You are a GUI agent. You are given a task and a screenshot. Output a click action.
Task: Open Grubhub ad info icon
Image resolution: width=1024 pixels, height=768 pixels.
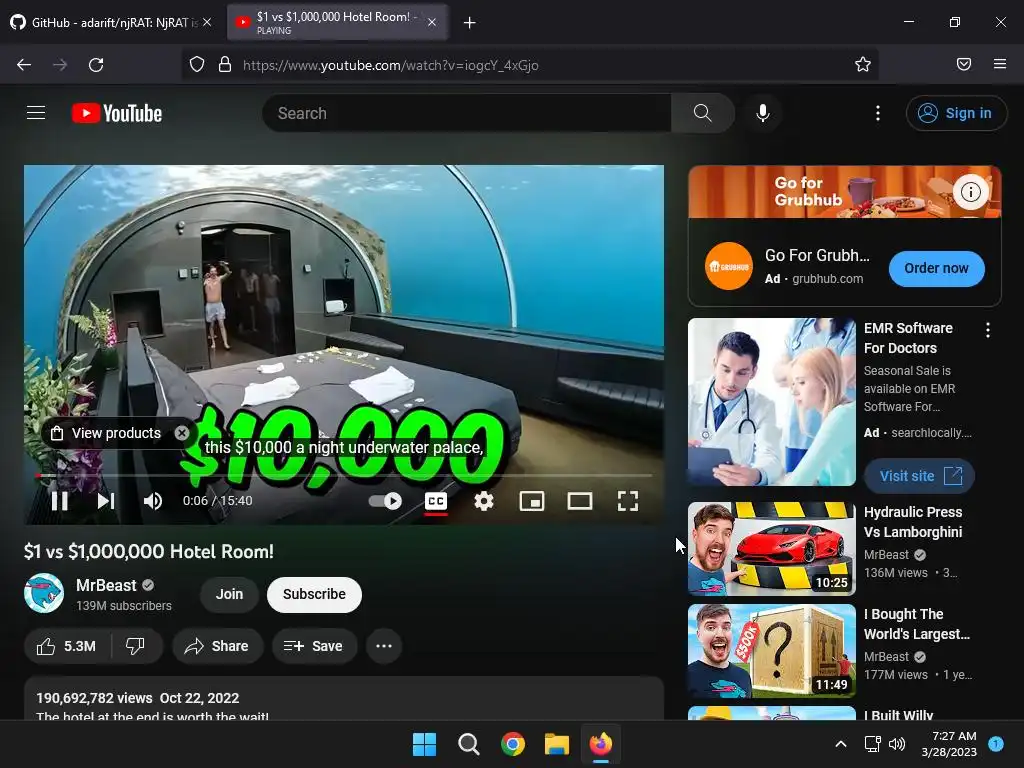coord(970,192)
